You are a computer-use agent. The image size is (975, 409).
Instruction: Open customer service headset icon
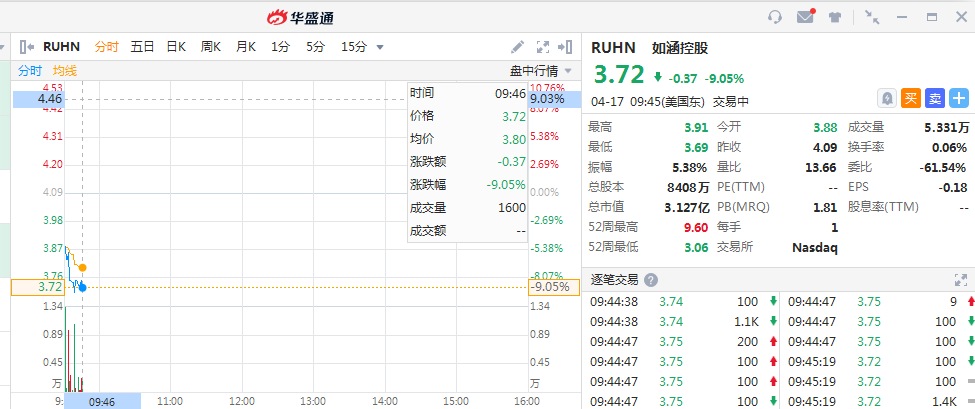click(775, 17)
